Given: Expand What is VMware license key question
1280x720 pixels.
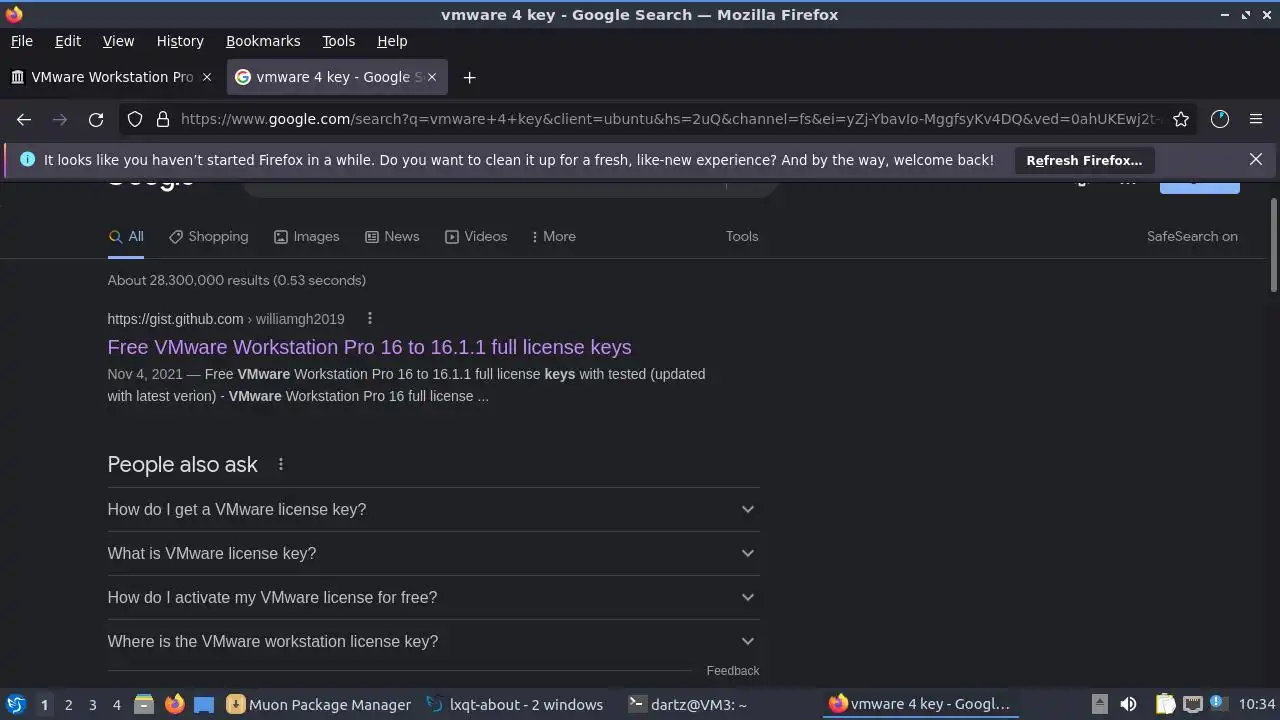Looking at the screenshot, I should click(433, 553).
